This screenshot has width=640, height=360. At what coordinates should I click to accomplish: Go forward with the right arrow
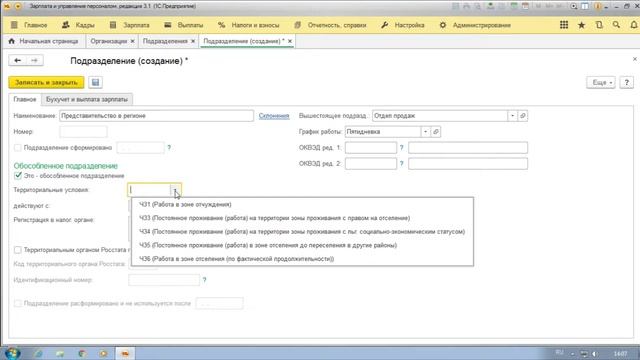point(34,60)
